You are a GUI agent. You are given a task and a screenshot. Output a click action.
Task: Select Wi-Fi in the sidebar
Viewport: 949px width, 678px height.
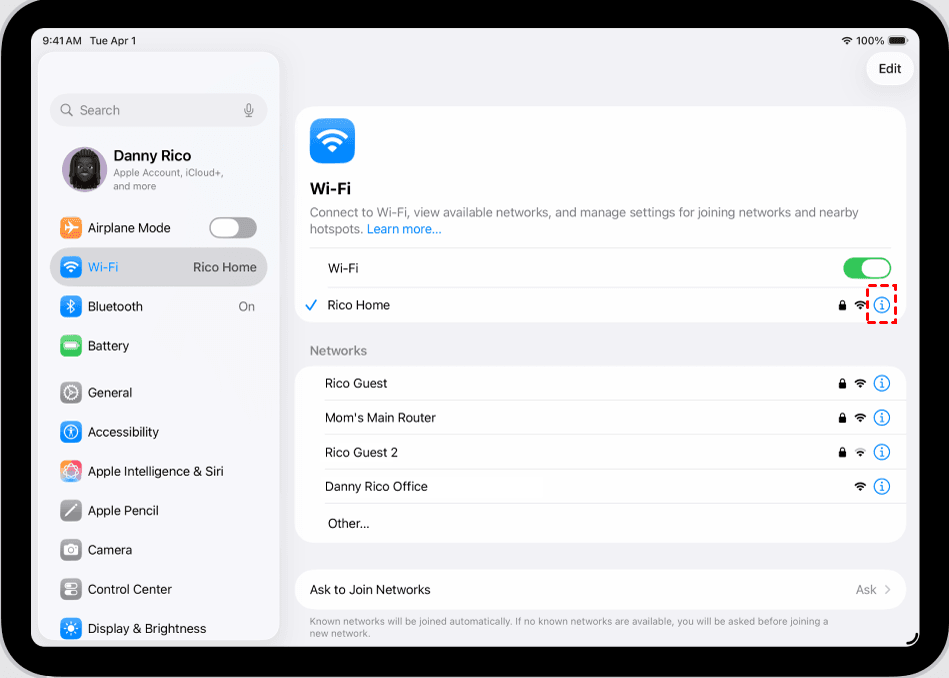pyautogui.click(x=159, y=267)
